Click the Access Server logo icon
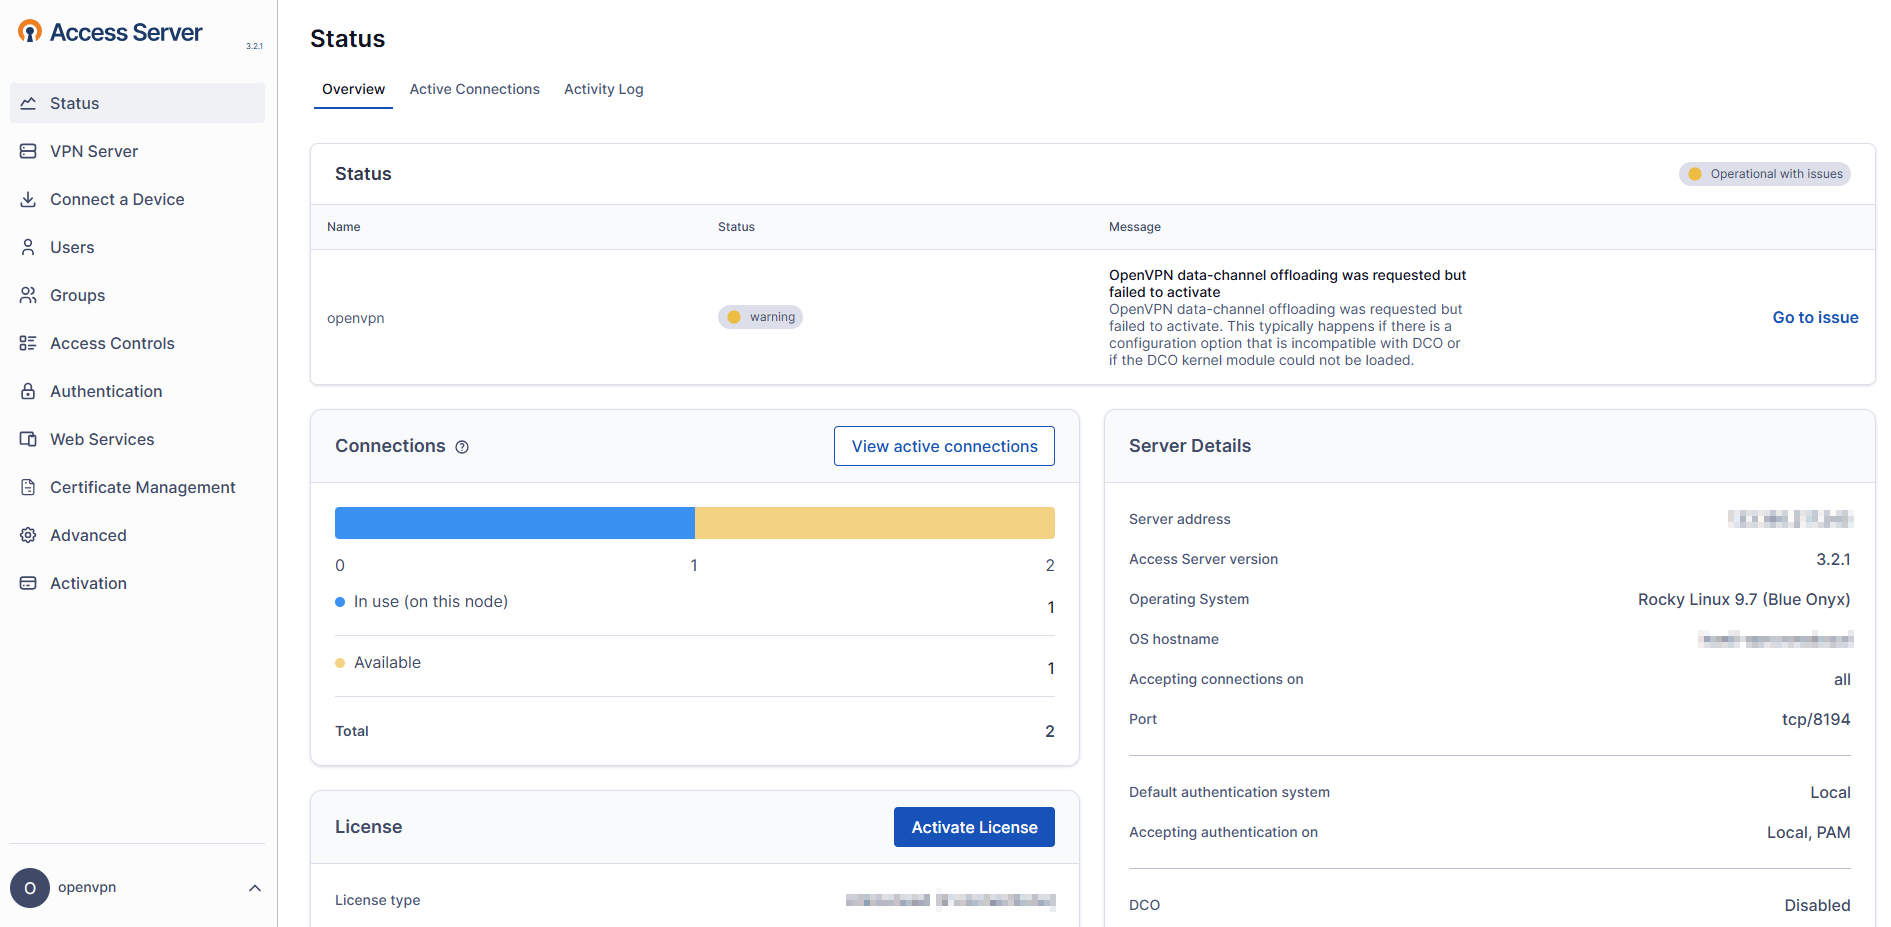Viewport: 1891px width, 927px height. pyautogui.click(x=30, y=32)
